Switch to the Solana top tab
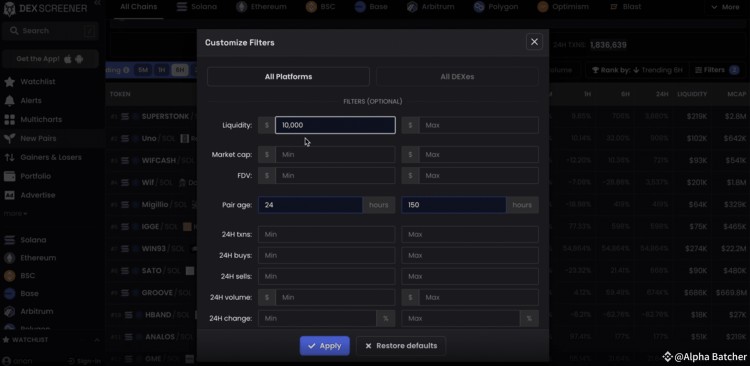The image size is (750, 366). [x=197, y=7]
